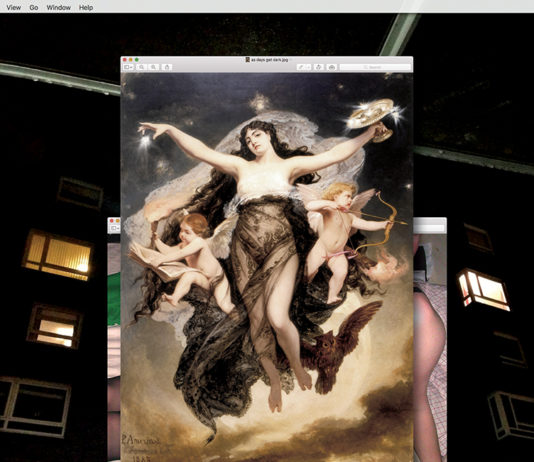Viewport: 534px width, 462px height.
Task: Minimize the front Preview window
Action: pyautogui.click(x=130, y=60)
